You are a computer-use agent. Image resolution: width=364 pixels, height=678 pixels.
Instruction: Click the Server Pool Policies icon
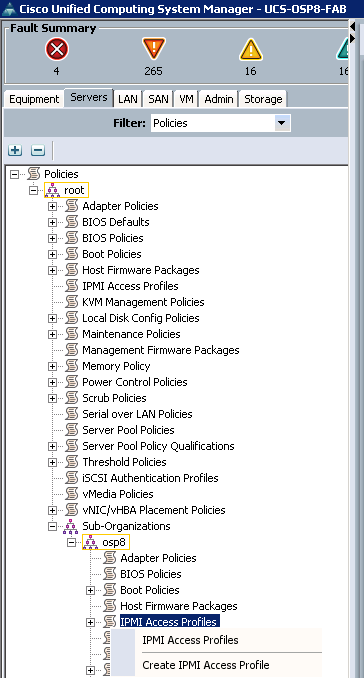71,430
